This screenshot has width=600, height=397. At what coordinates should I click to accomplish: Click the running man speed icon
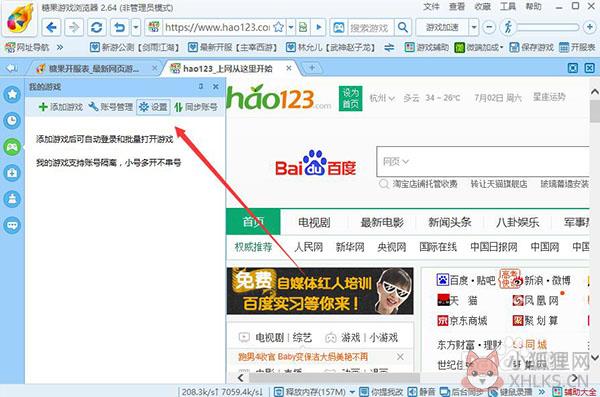pyautogui.click(x=508, y=27)
